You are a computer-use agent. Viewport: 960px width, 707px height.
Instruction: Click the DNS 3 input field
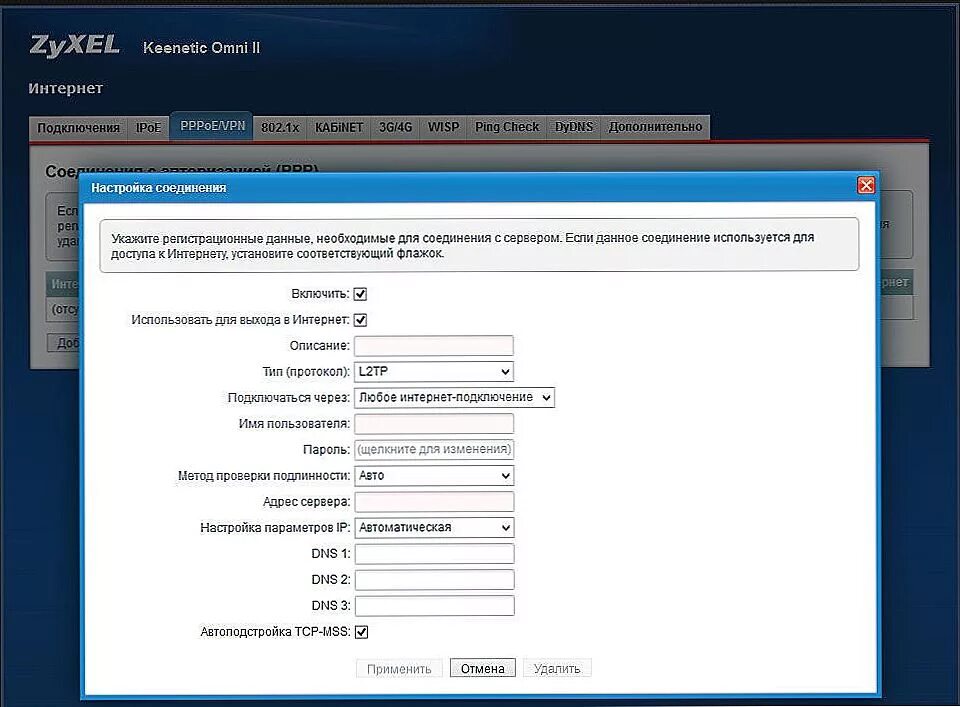coord(435,606)
